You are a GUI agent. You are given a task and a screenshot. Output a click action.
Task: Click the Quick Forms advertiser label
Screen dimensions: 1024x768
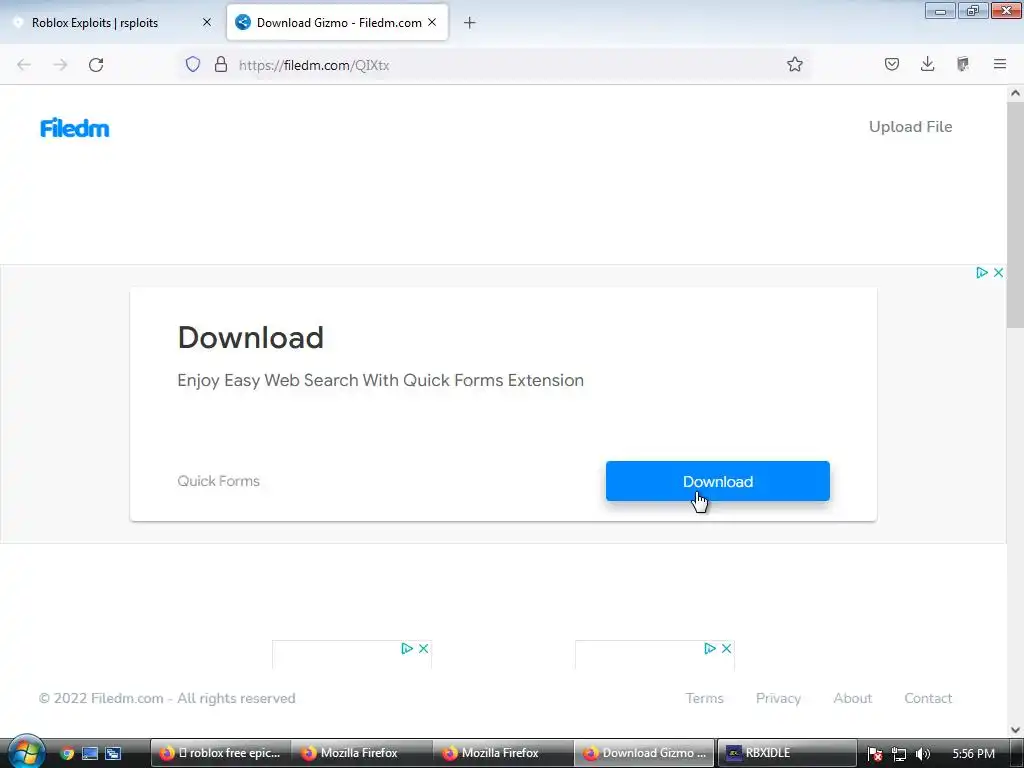coord(219,481)
